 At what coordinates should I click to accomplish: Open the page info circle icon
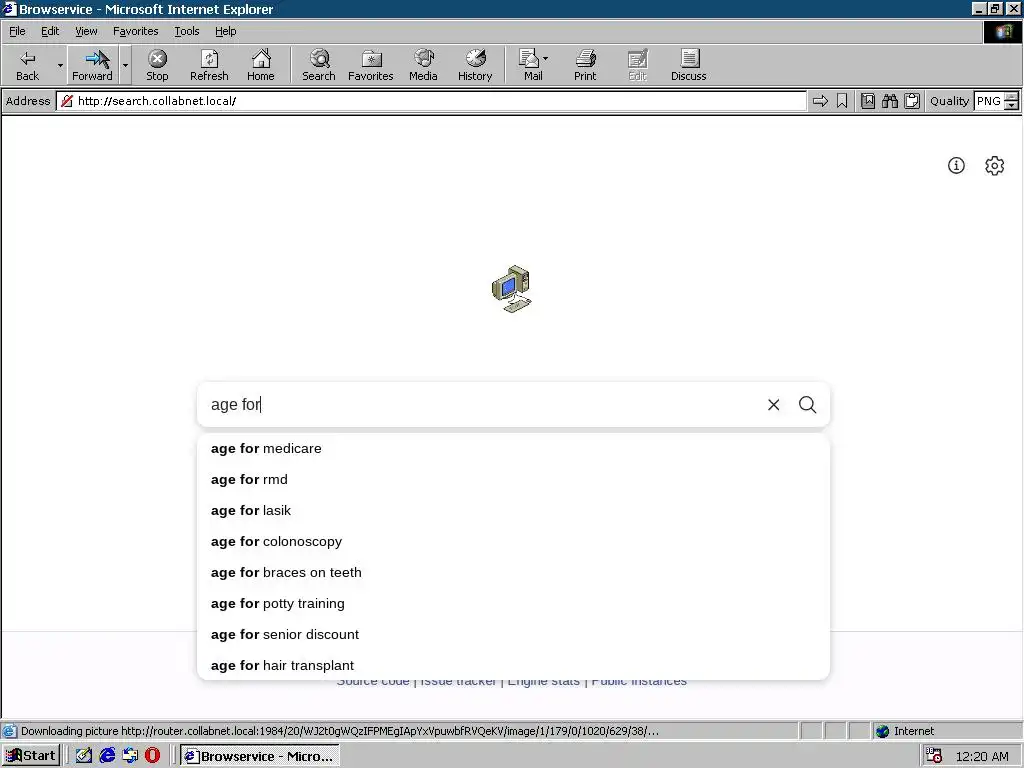pos(956,165)
